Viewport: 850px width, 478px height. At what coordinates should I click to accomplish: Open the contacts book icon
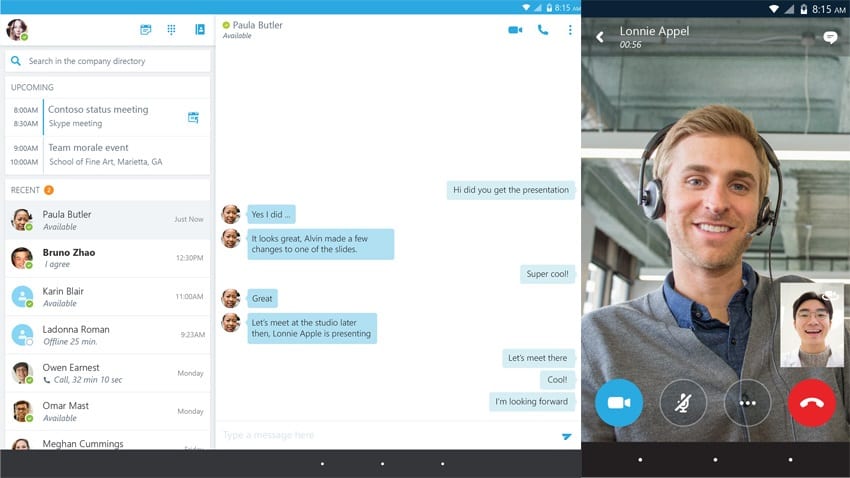tap(199, 29)
